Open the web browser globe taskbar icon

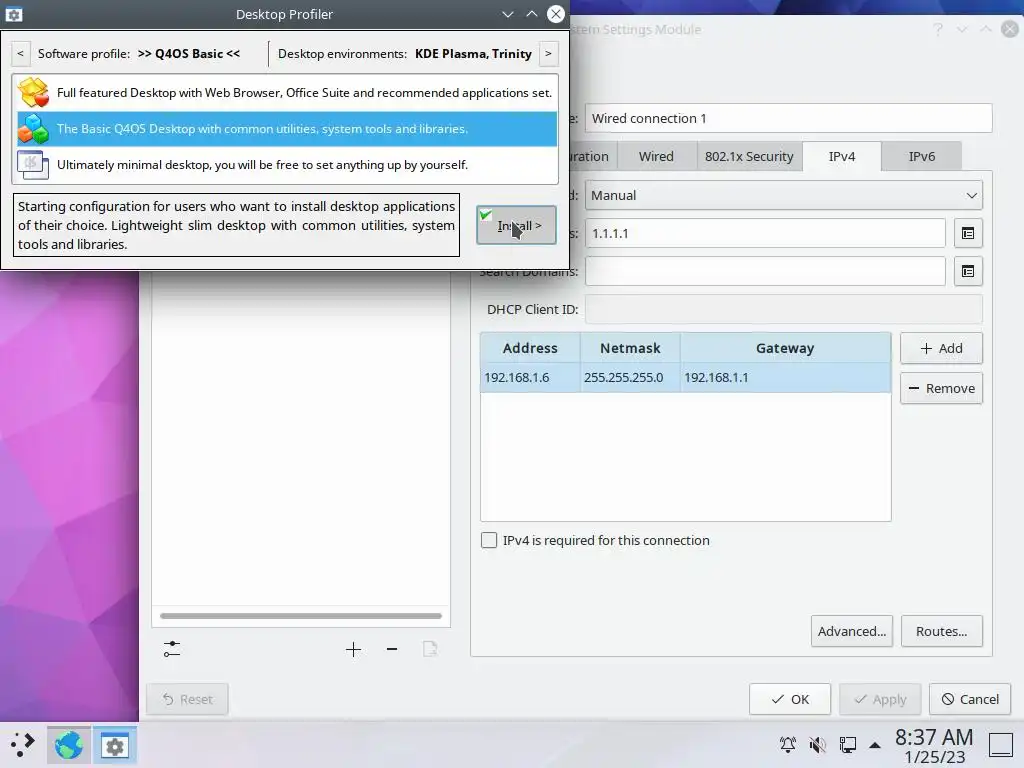point(69,744)
